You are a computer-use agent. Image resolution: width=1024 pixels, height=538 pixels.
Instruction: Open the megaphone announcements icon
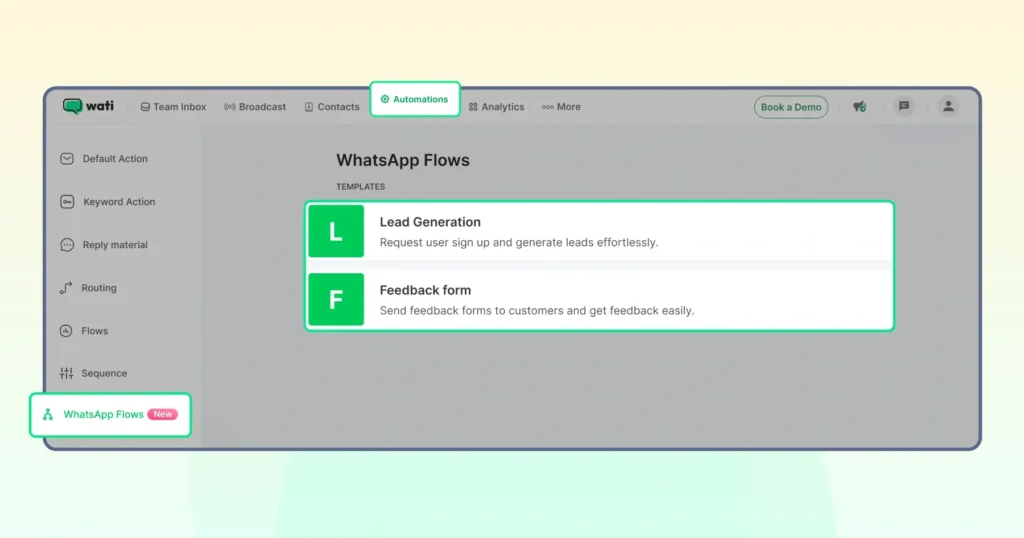(859, 106)
